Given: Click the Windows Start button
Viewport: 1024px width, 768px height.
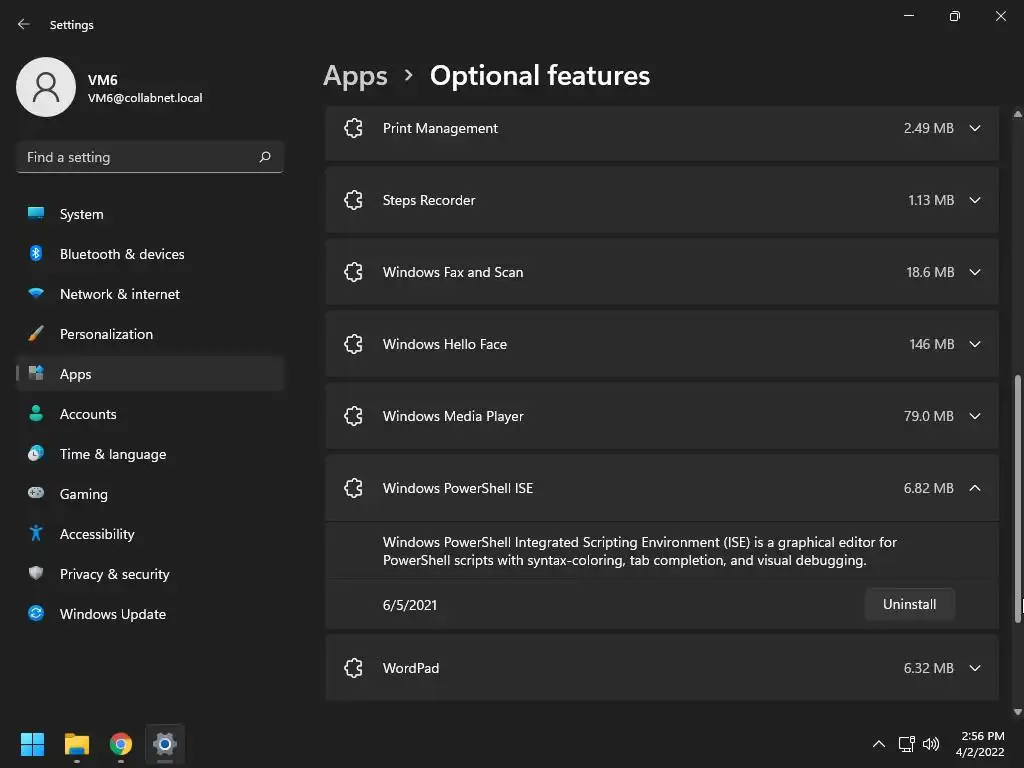Looking at the screenshot, I should pyautogui.click(x=32, y=744).
